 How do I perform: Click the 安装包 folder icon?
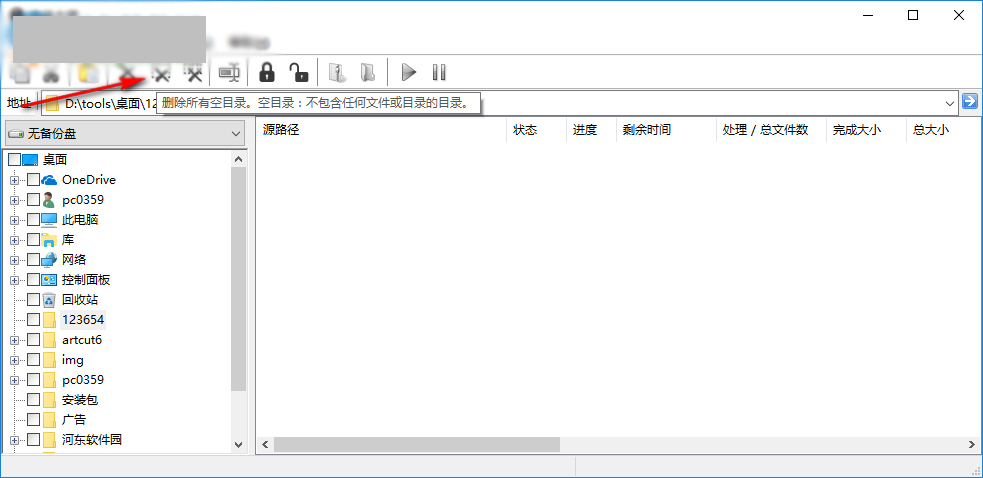50,400
